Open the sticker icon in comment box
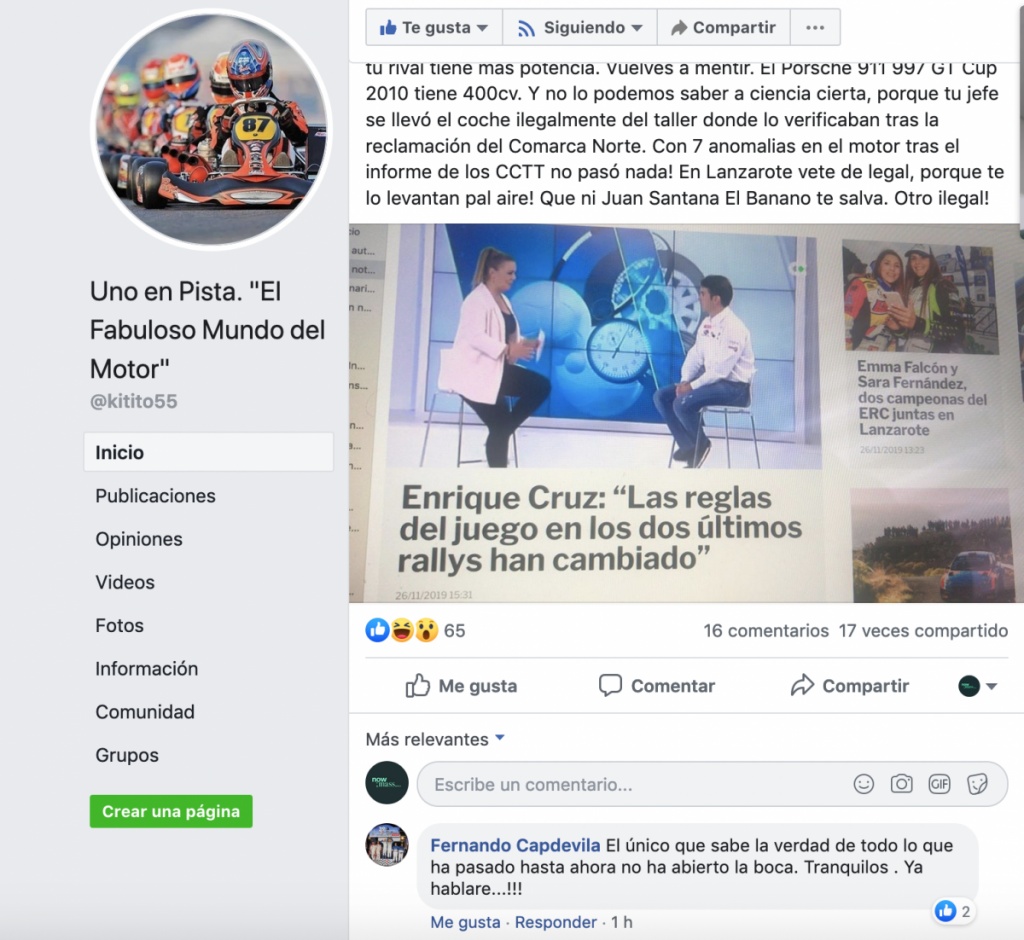The height and width of the screenshot is (940, 1024). pos(977,784)
